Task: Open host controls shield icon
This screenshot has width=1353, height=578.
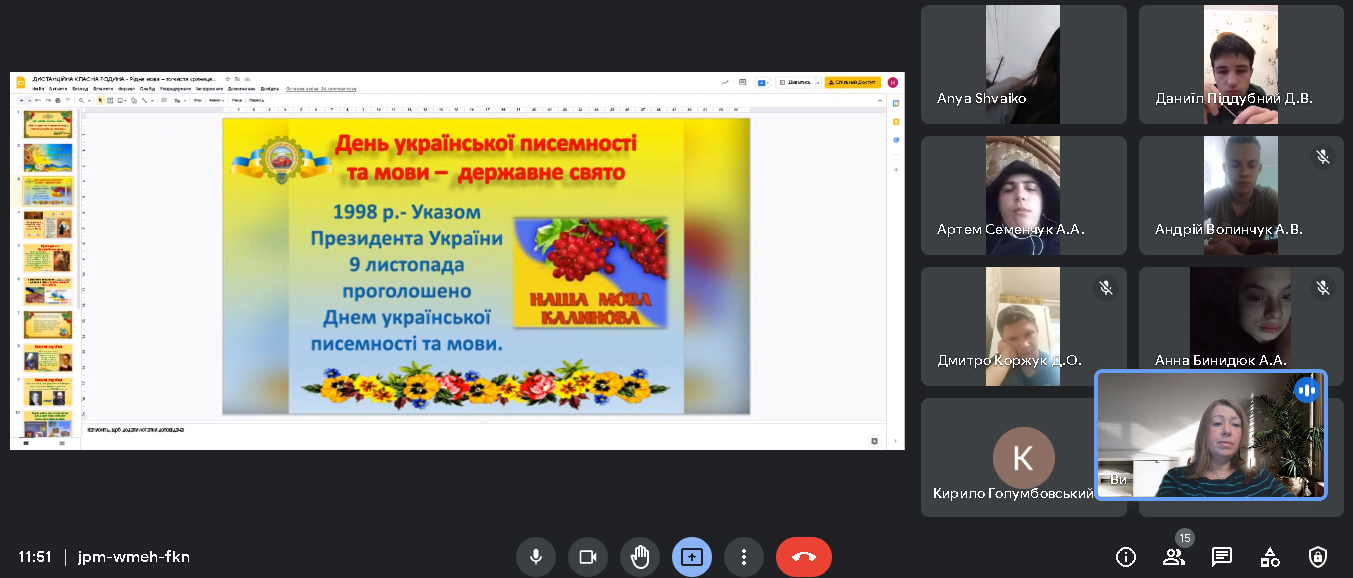Action: click(x=1318, y=557)
